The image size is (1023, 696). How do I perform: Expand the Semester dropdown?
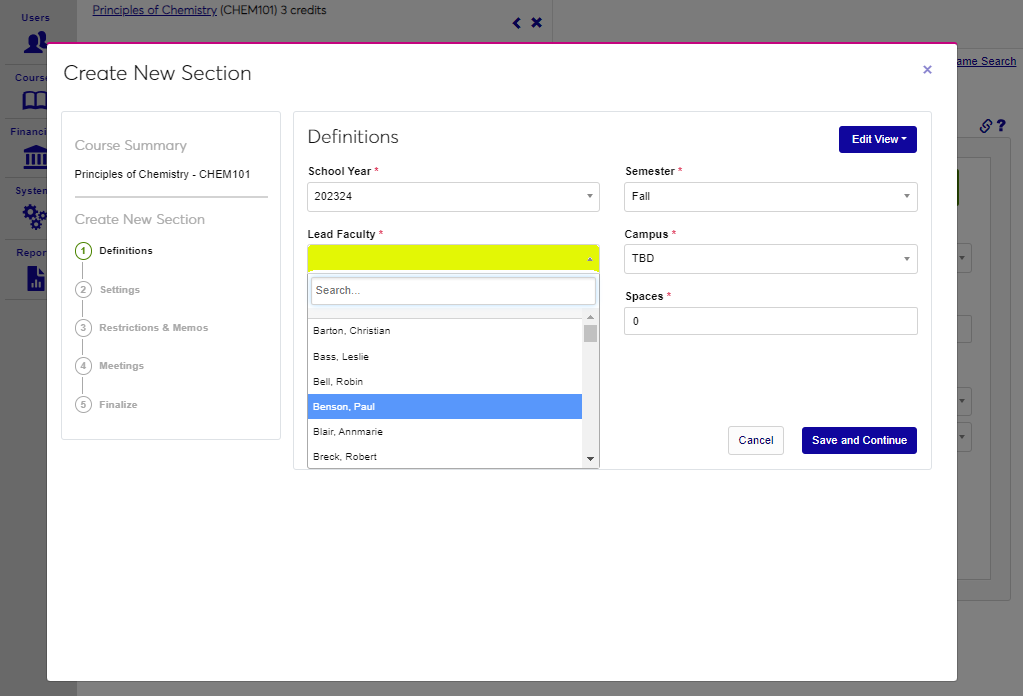[770, 197]
